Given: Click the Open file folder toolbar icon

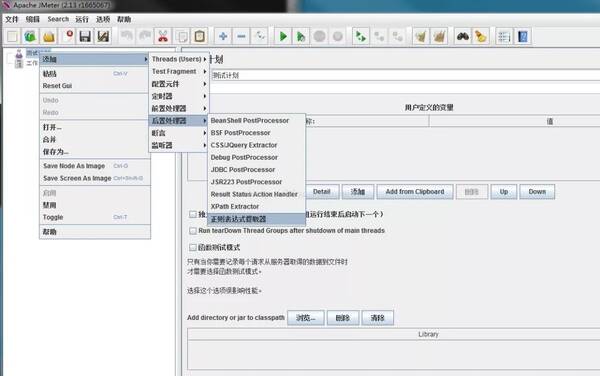Looking at the screenshot, I should 49,36.
